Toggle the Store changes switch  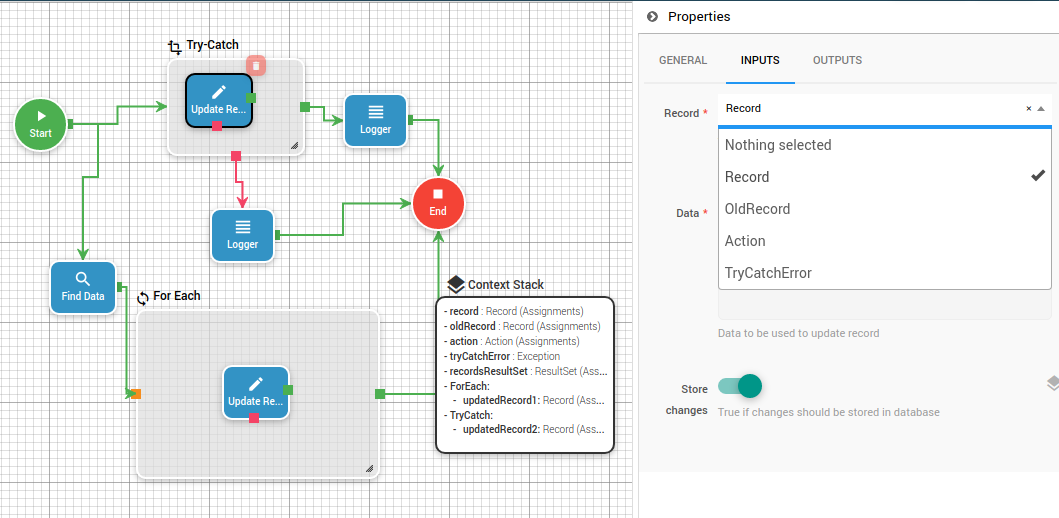740,386
